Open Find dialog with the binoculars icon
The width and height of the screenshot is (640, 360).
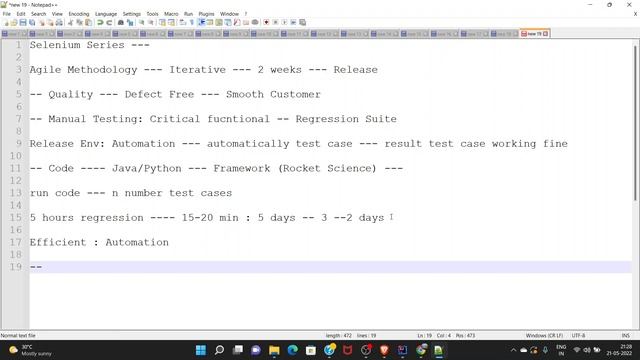[x=121, y=22]
